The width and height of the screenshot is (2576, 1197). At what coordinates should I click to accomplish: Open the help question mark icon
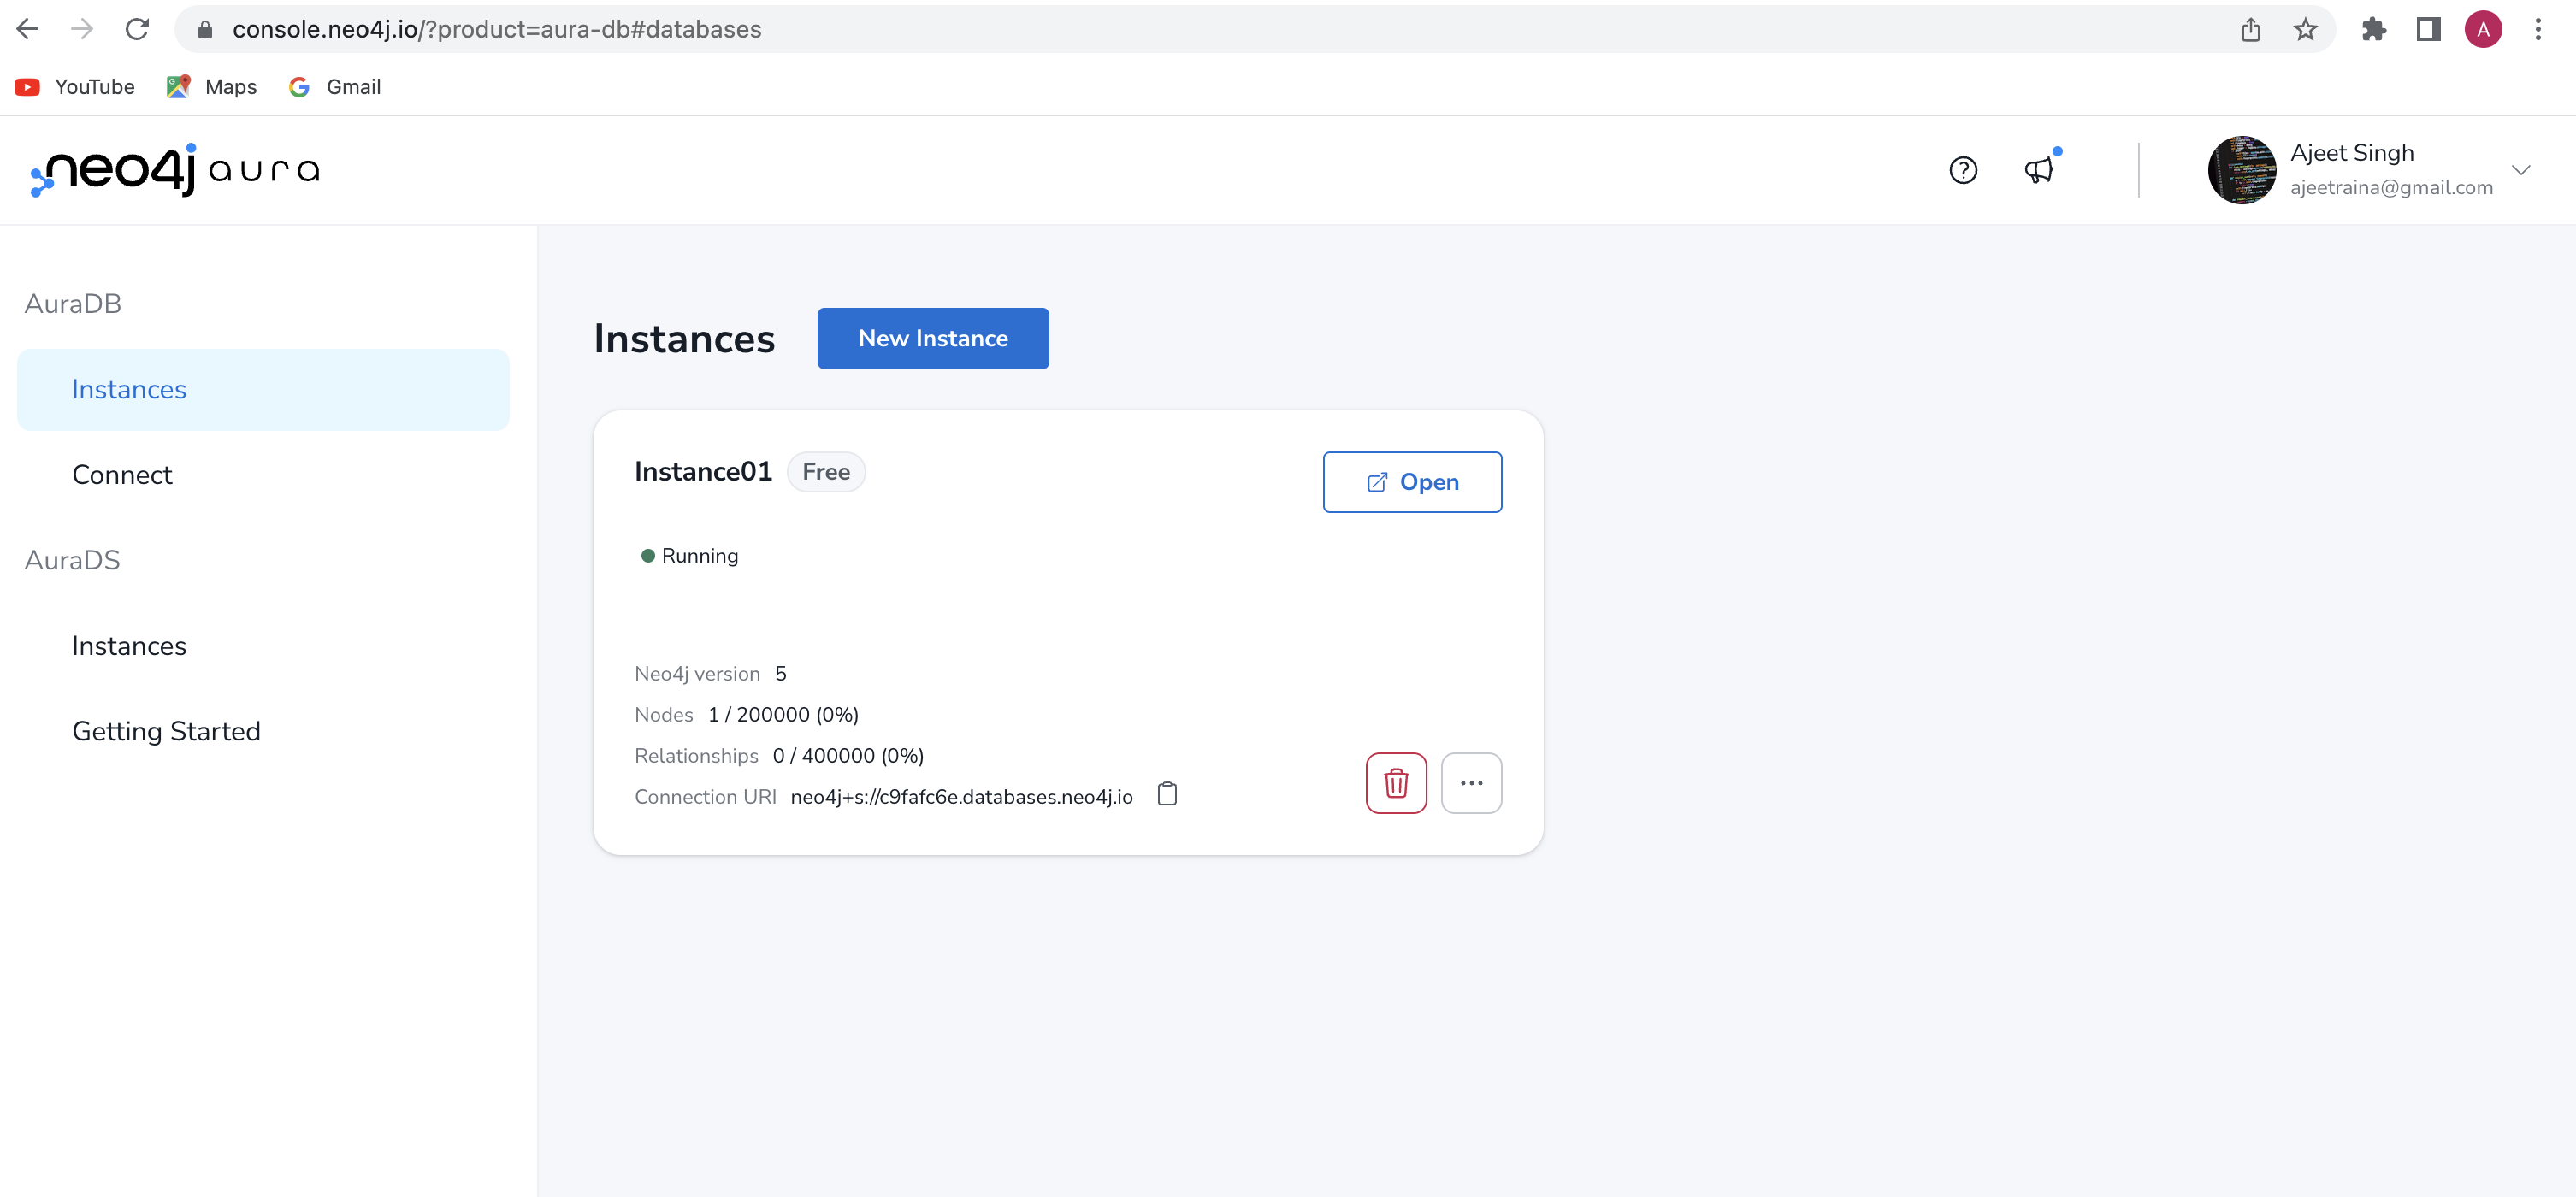(1963, 170)
